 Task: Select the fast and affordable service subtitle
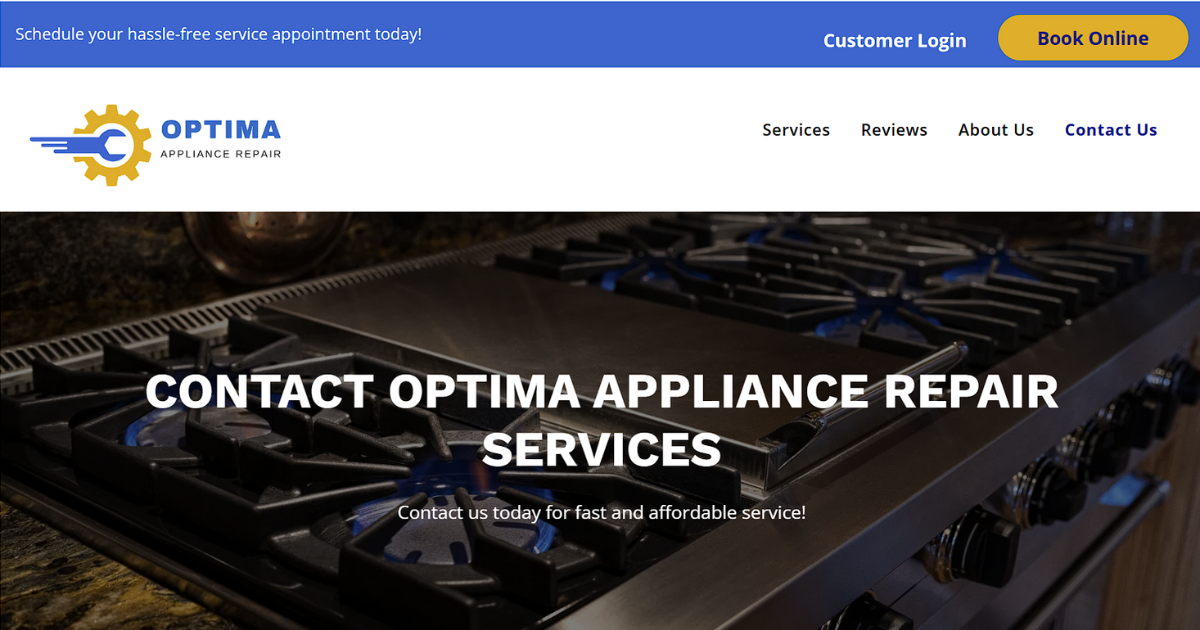(x=601, y=512)
